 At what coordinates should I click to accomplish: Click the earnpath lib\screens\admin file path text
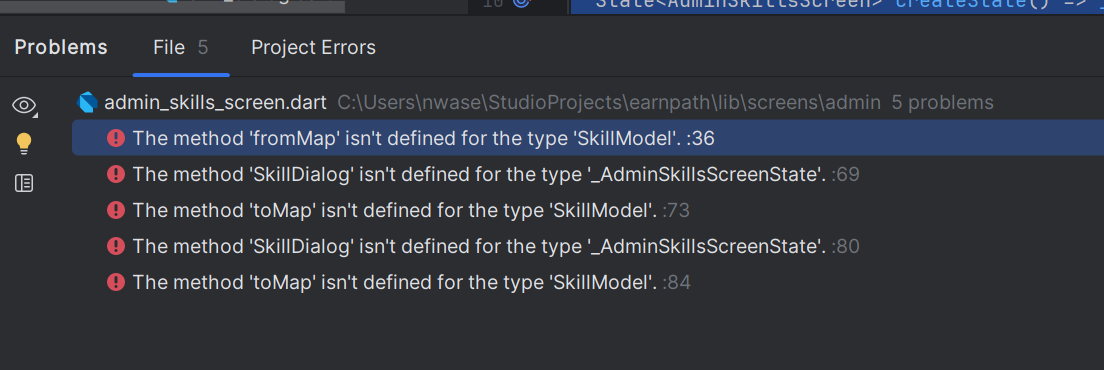click(x=609, y=103)
